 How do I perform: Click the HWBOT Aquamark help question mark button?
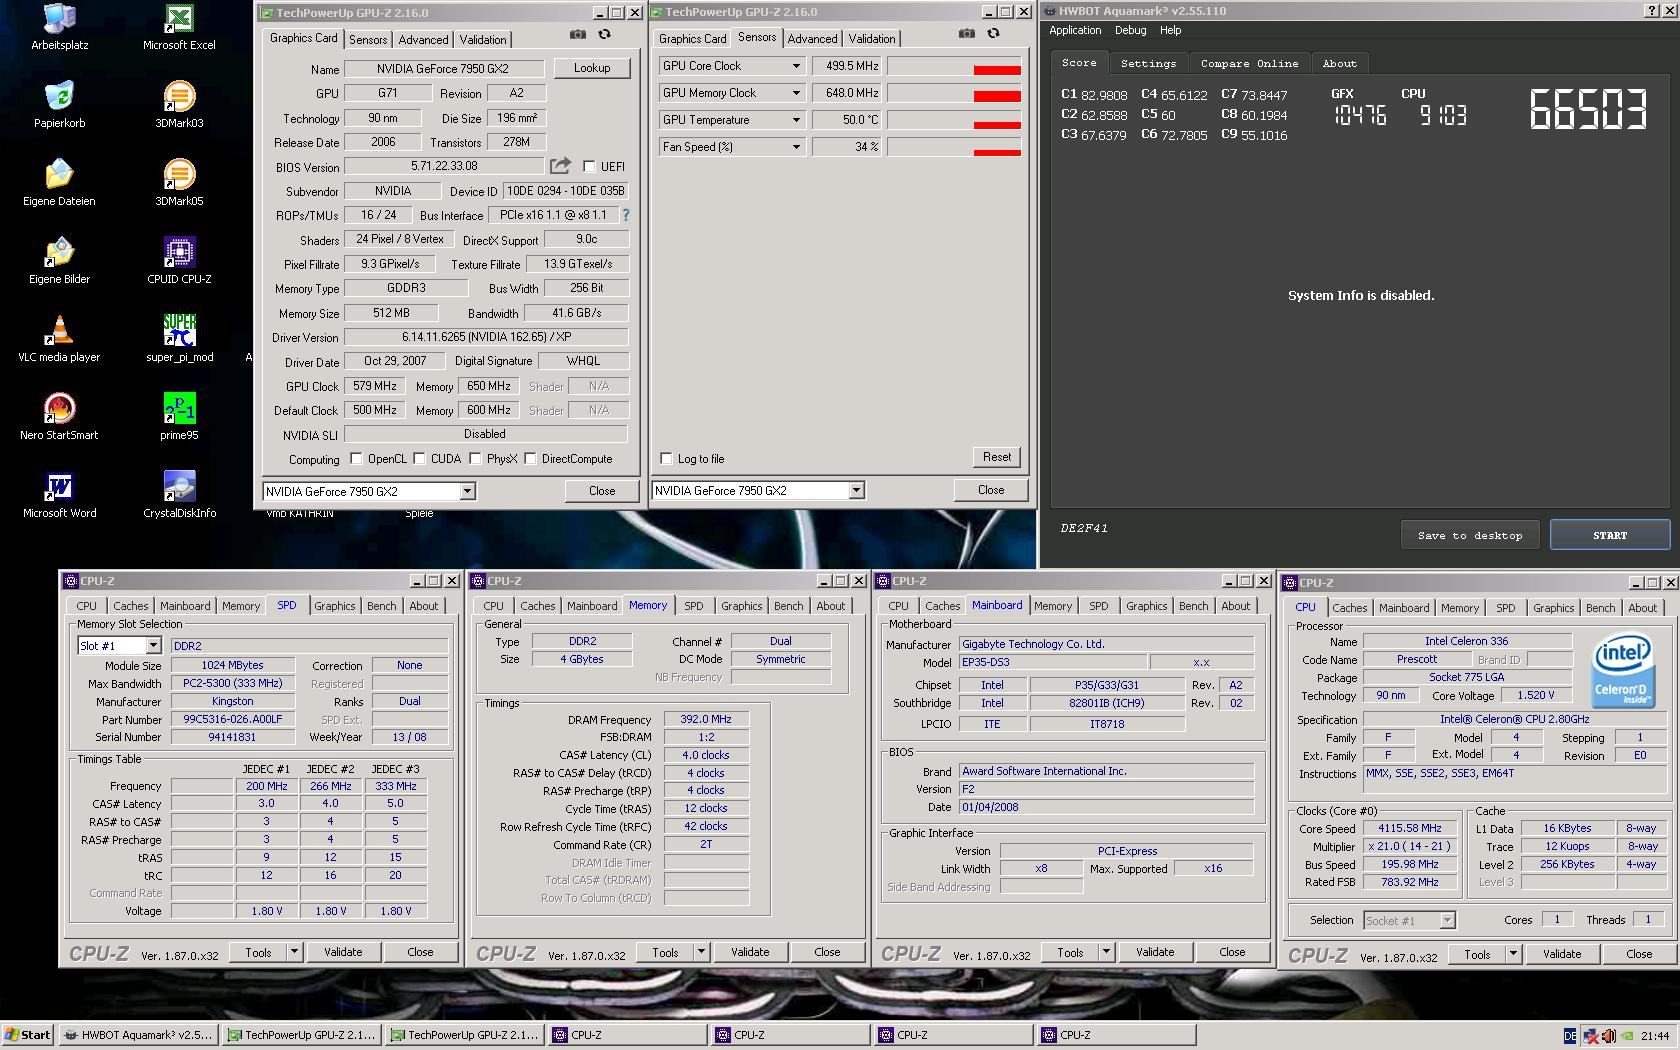click(1650, 11)
